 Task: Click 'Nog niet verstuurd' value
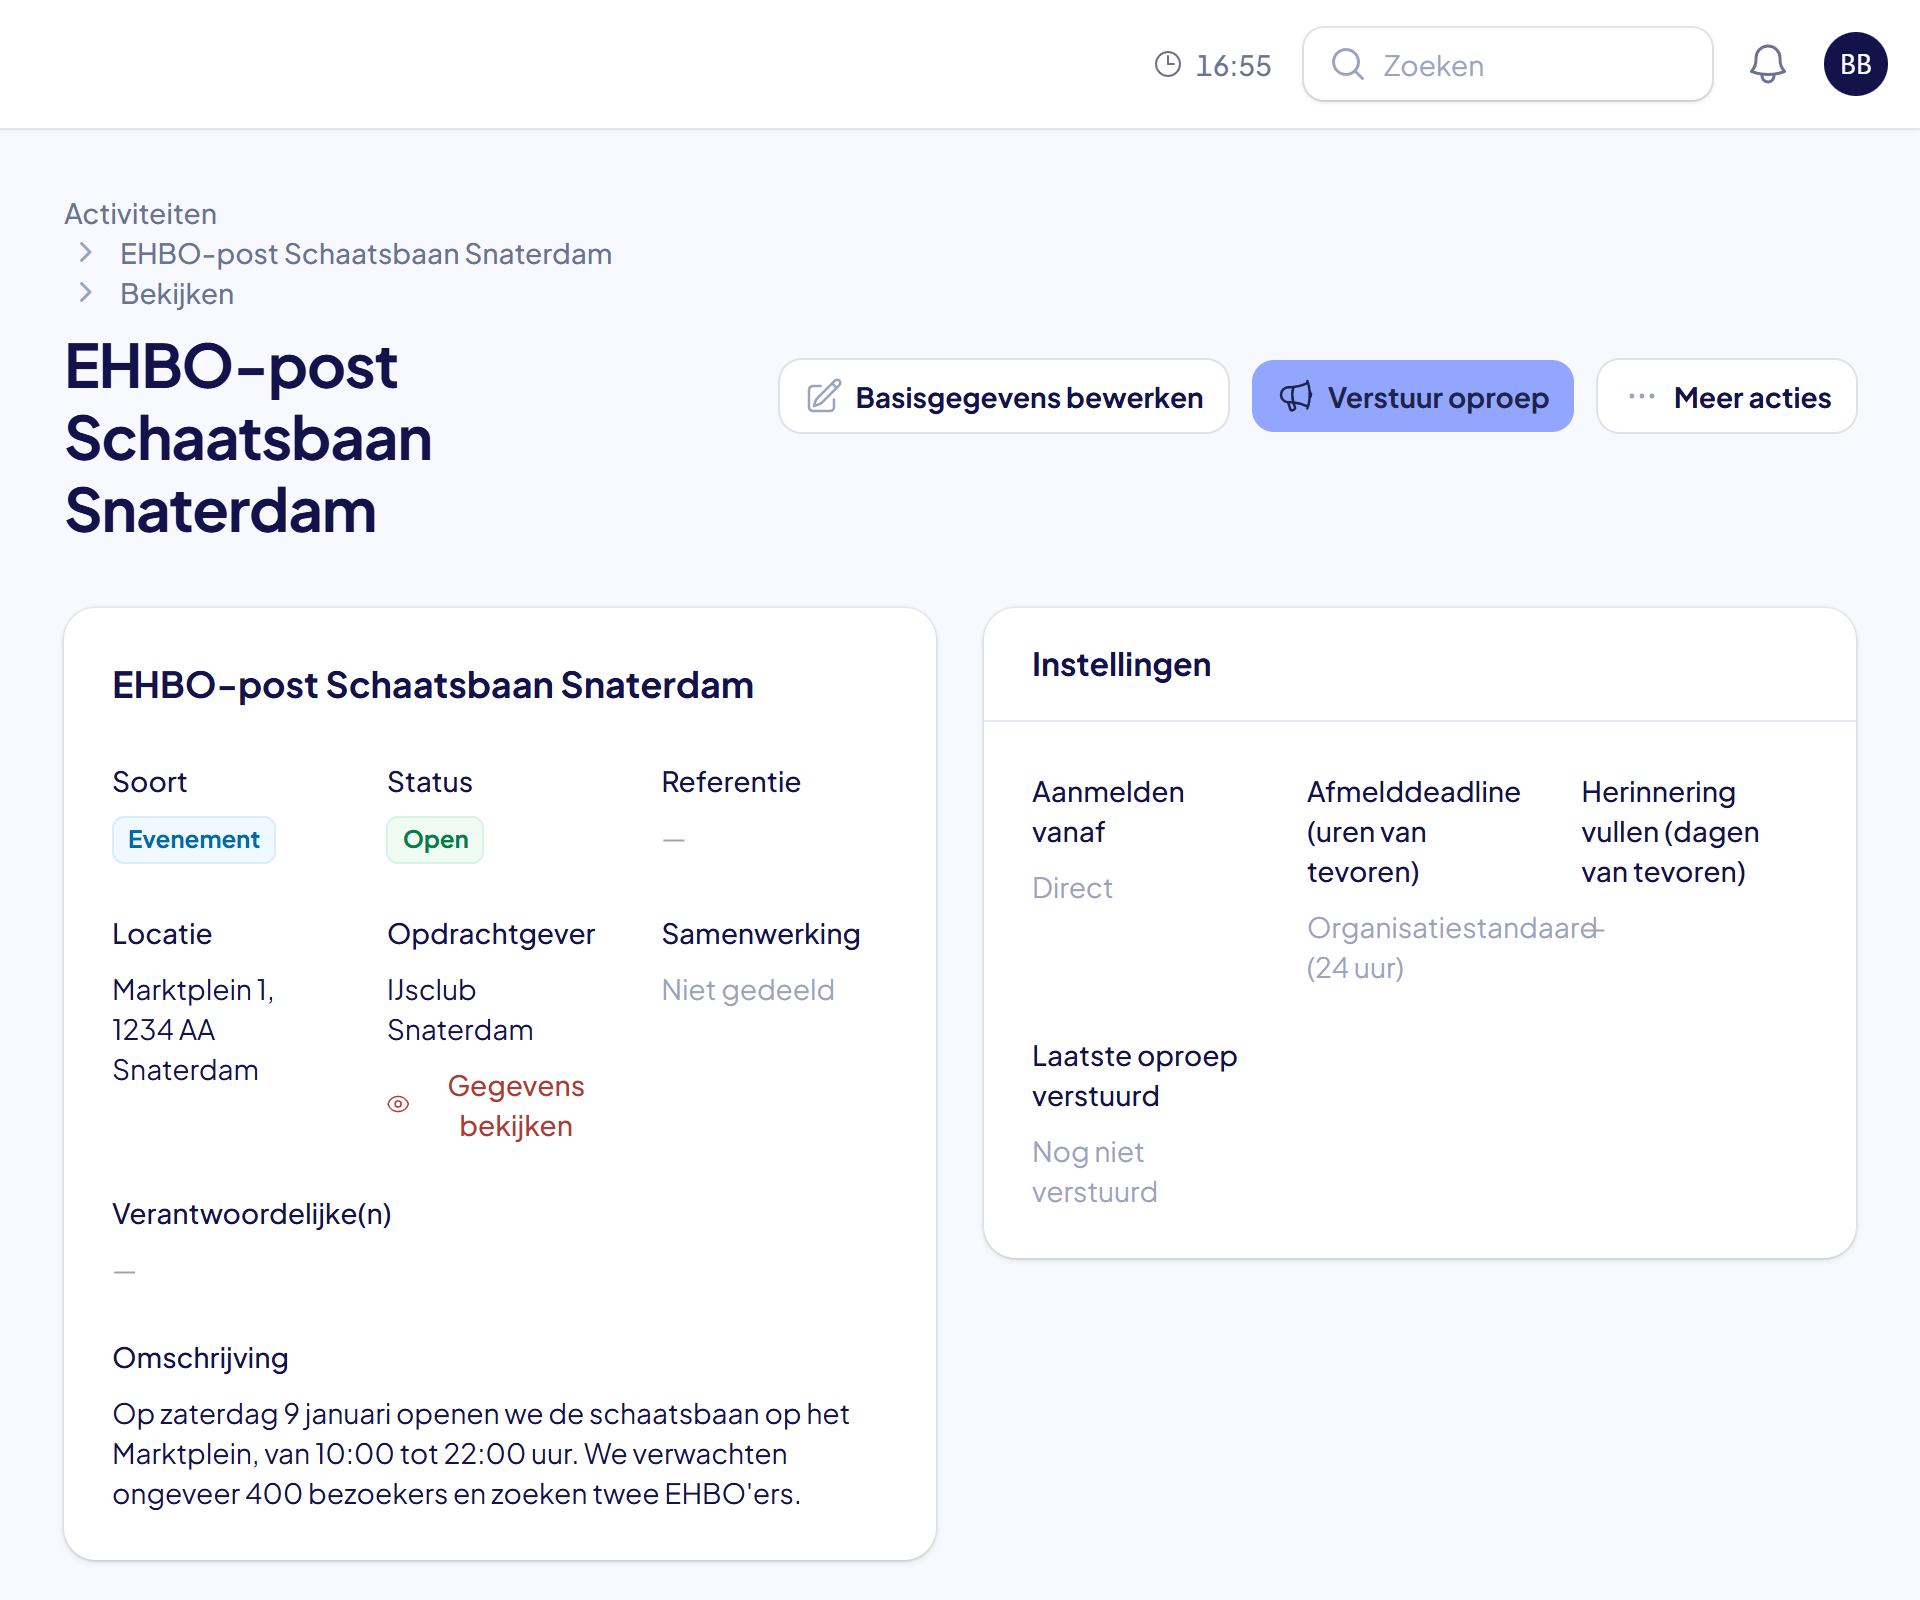tap(1094, 1172)
